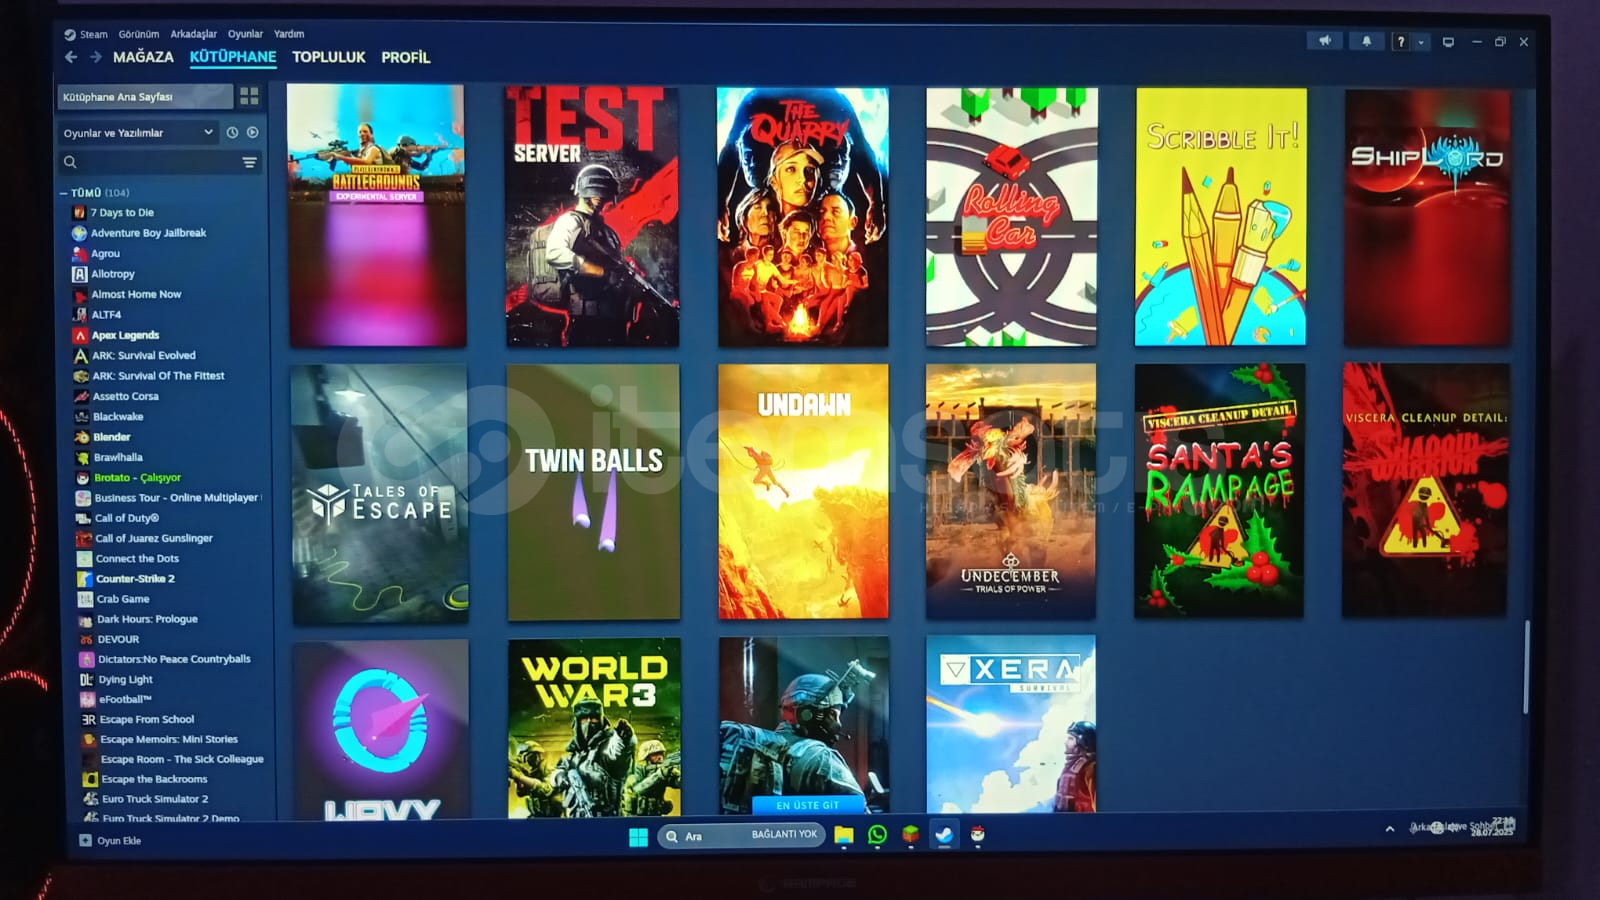Screen dimensions: 1600x900
Task: Open the Görünüm menu
Action: click(138, 34)
